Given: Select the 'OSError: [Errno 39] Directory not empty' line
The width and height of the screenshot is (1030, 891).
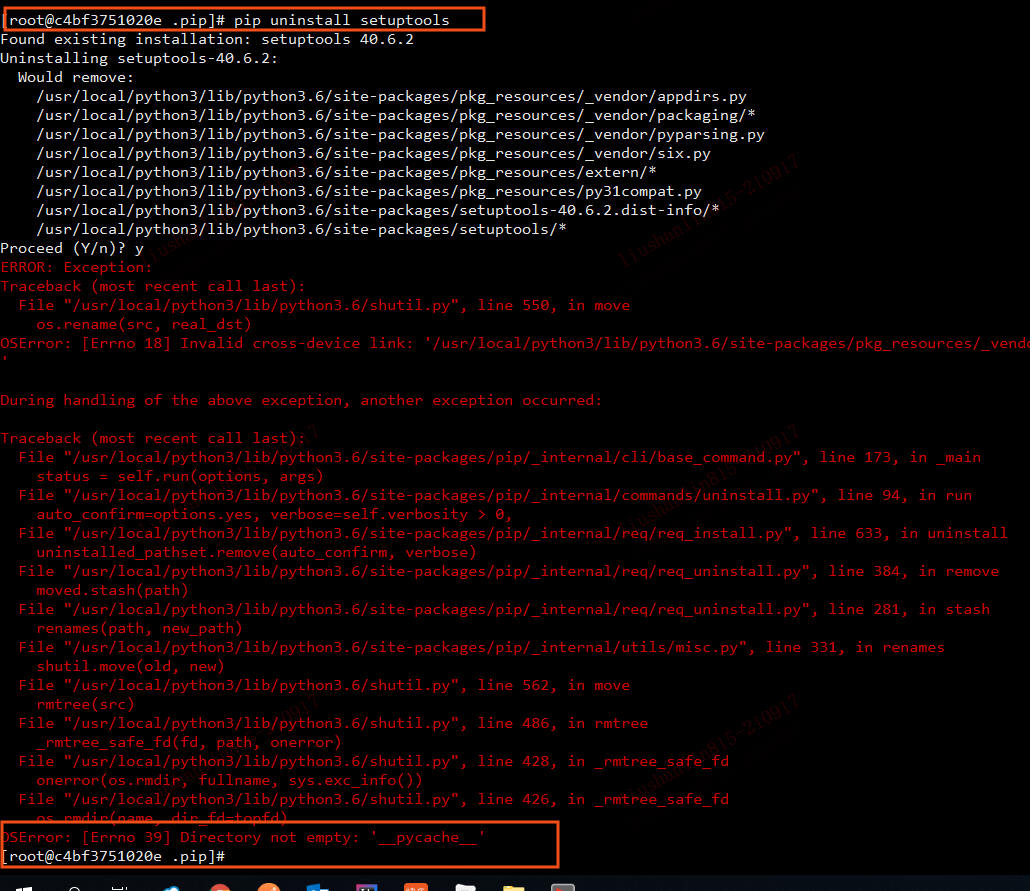Looking at the screenshot, I should point(243,838).
